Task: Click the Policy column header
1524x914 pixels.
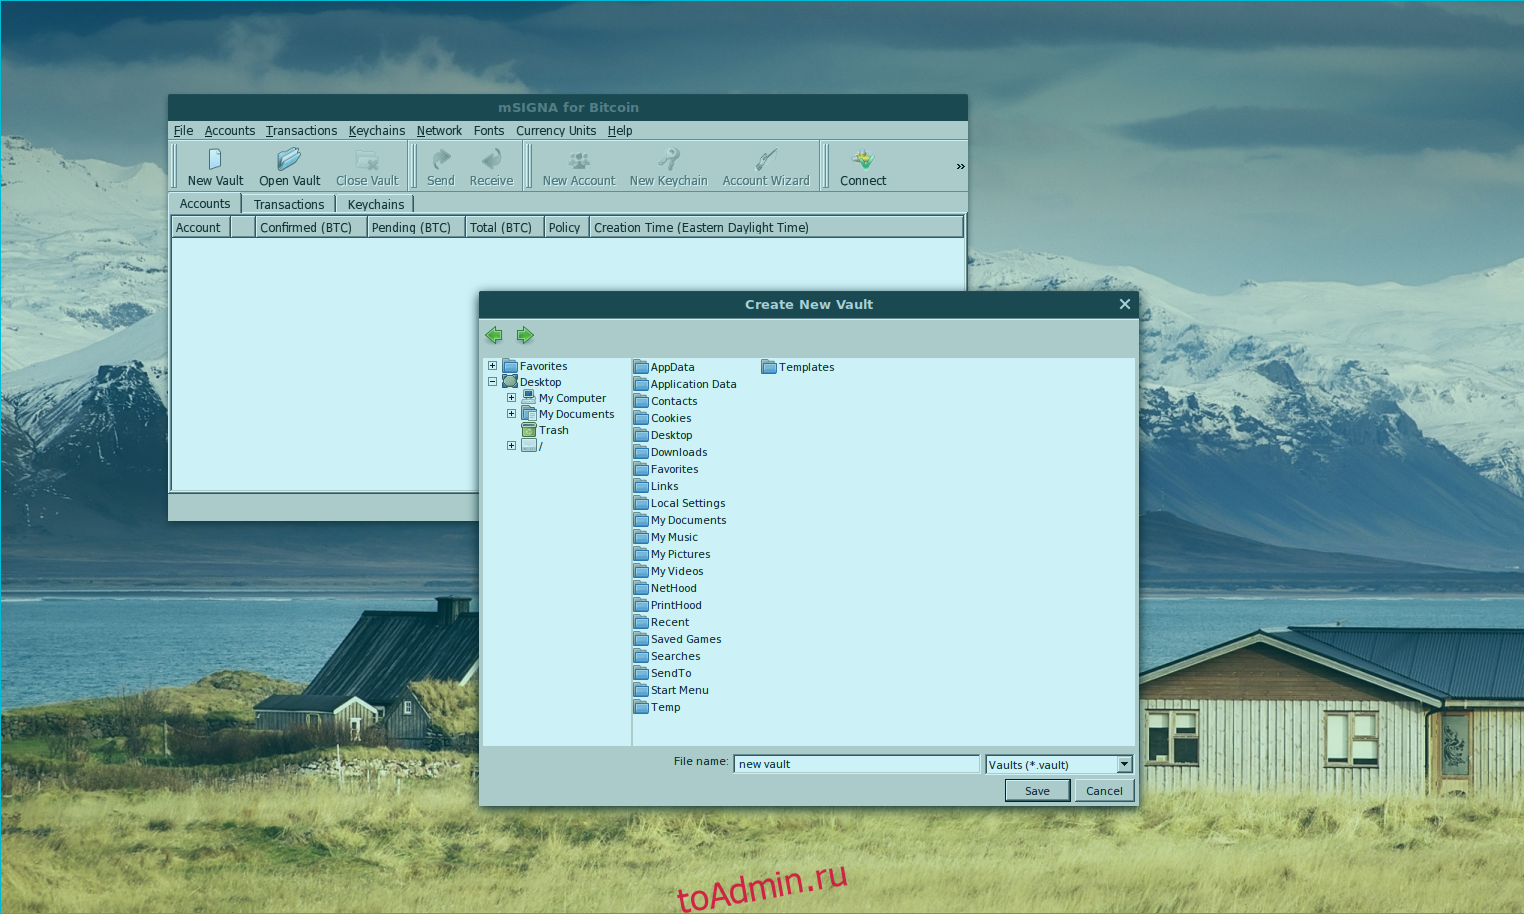Action: 565,227
